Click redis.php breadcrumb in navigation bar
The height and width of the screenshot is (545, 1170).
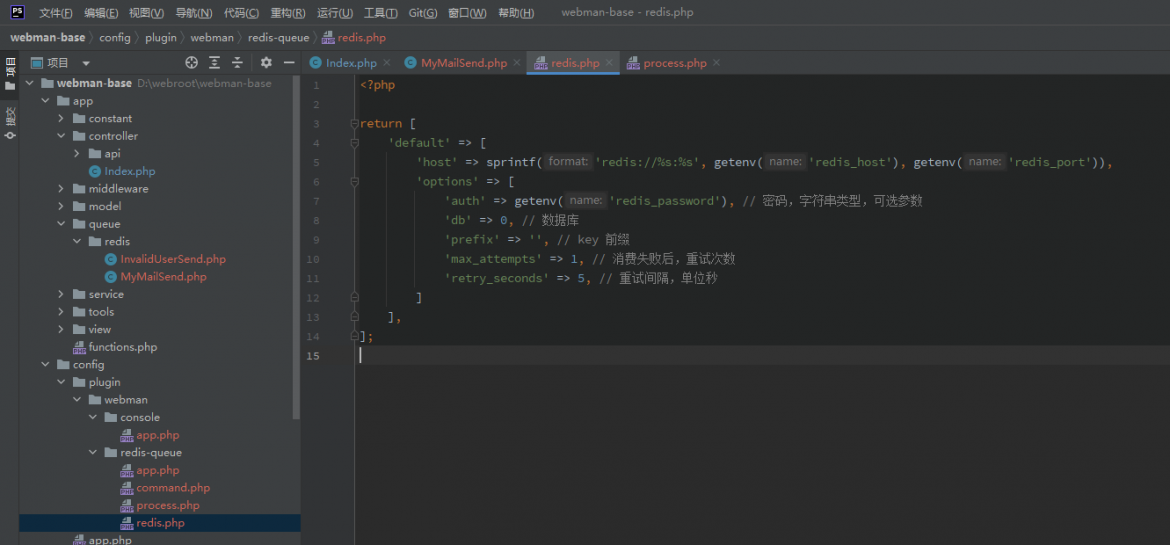coord(354,37)
